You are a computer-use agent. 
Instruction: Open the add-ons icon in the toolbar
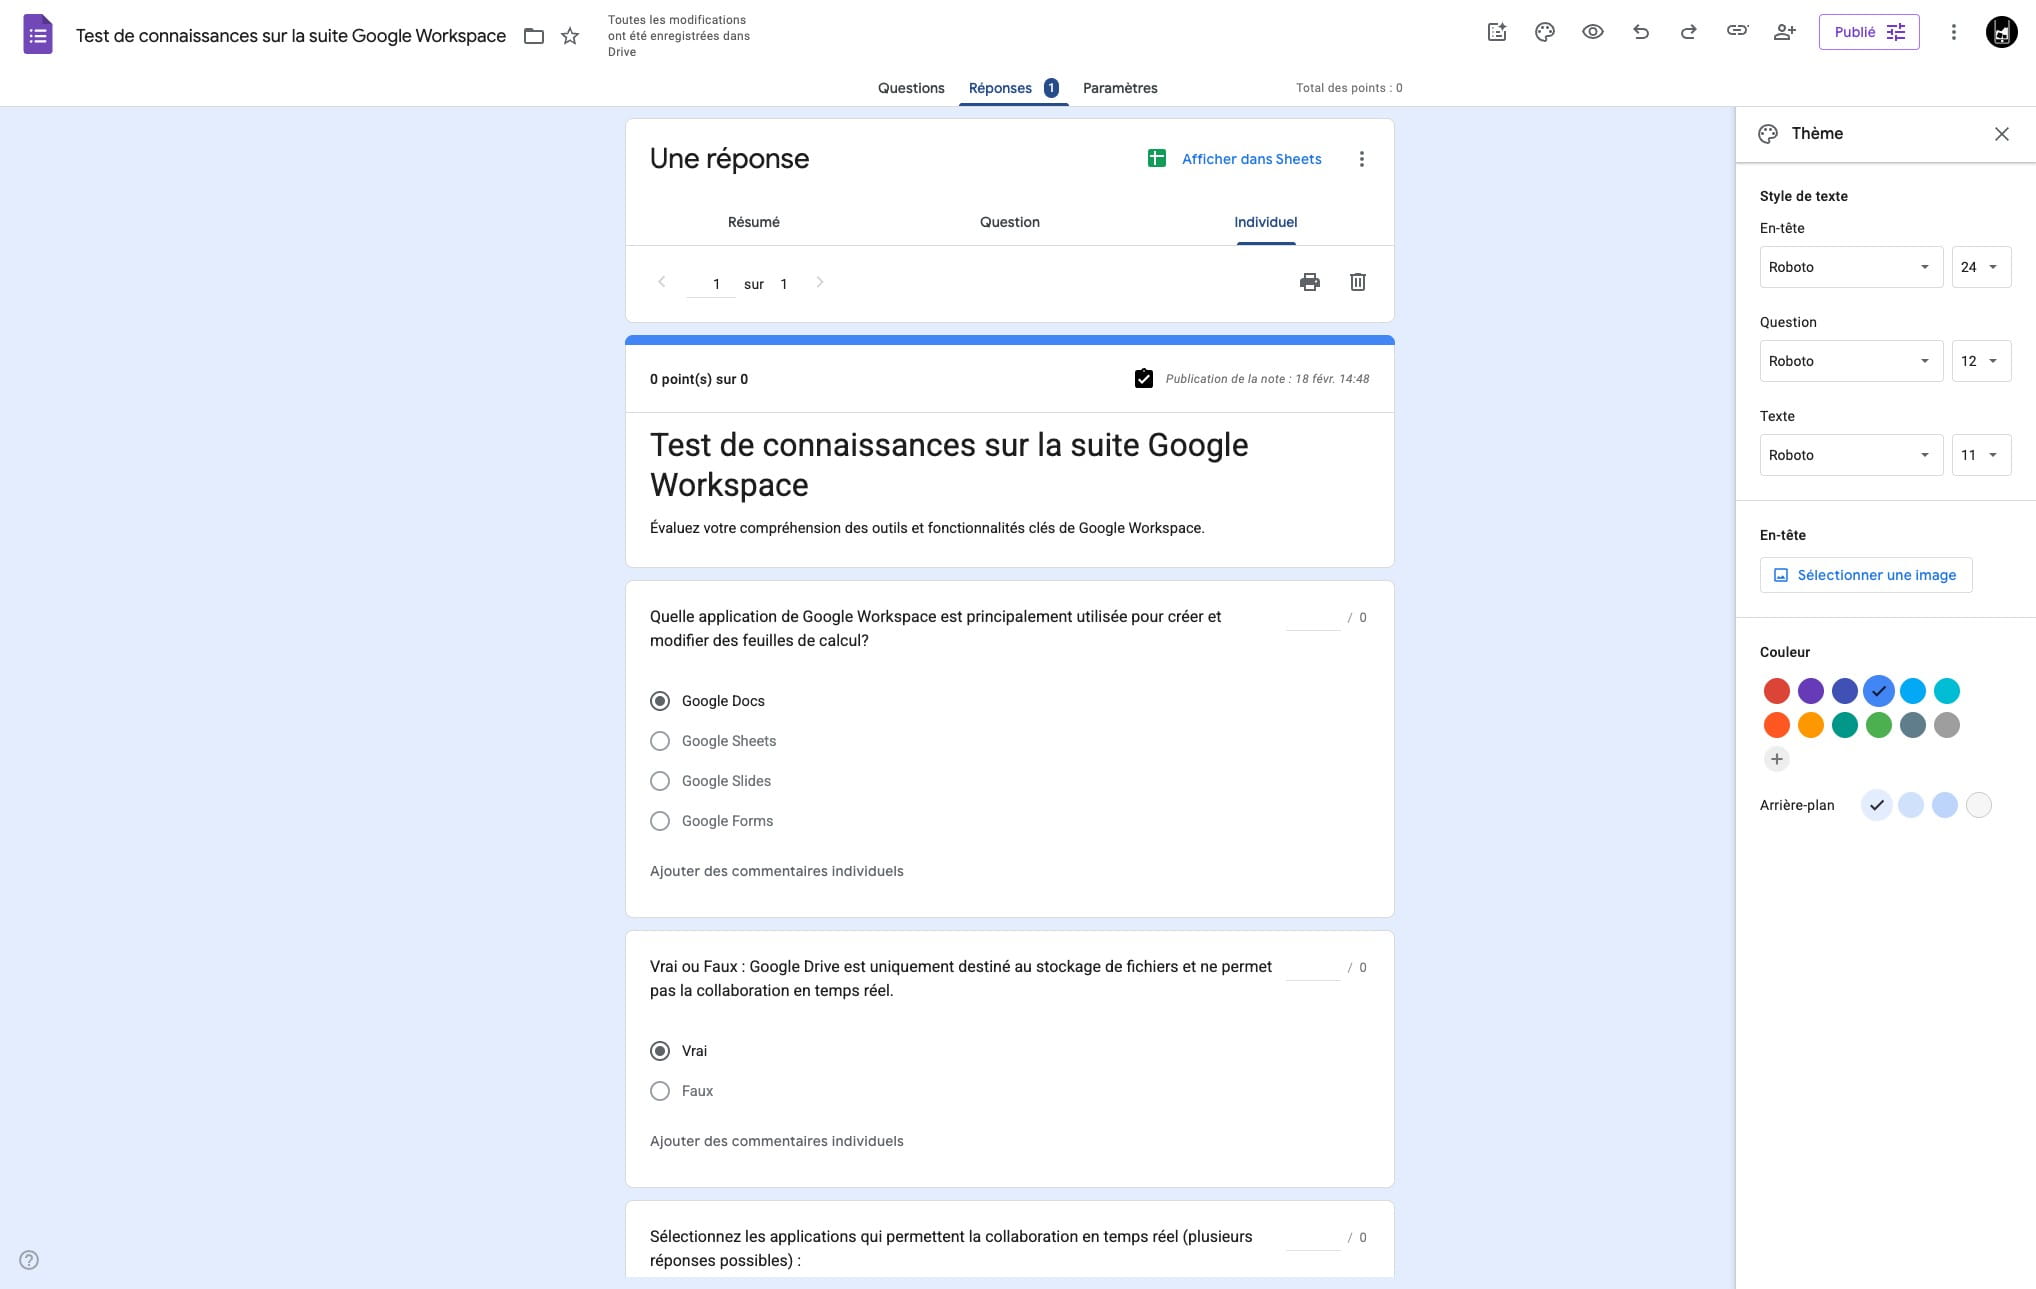click(x=1497, y=32)
